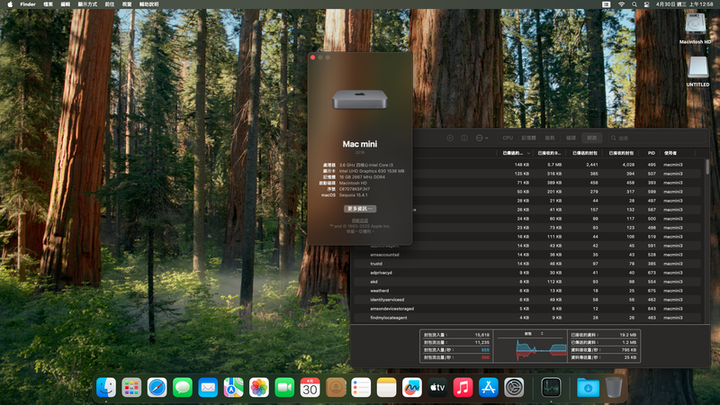Click the Mac mini image in About window

coord(360,99)
